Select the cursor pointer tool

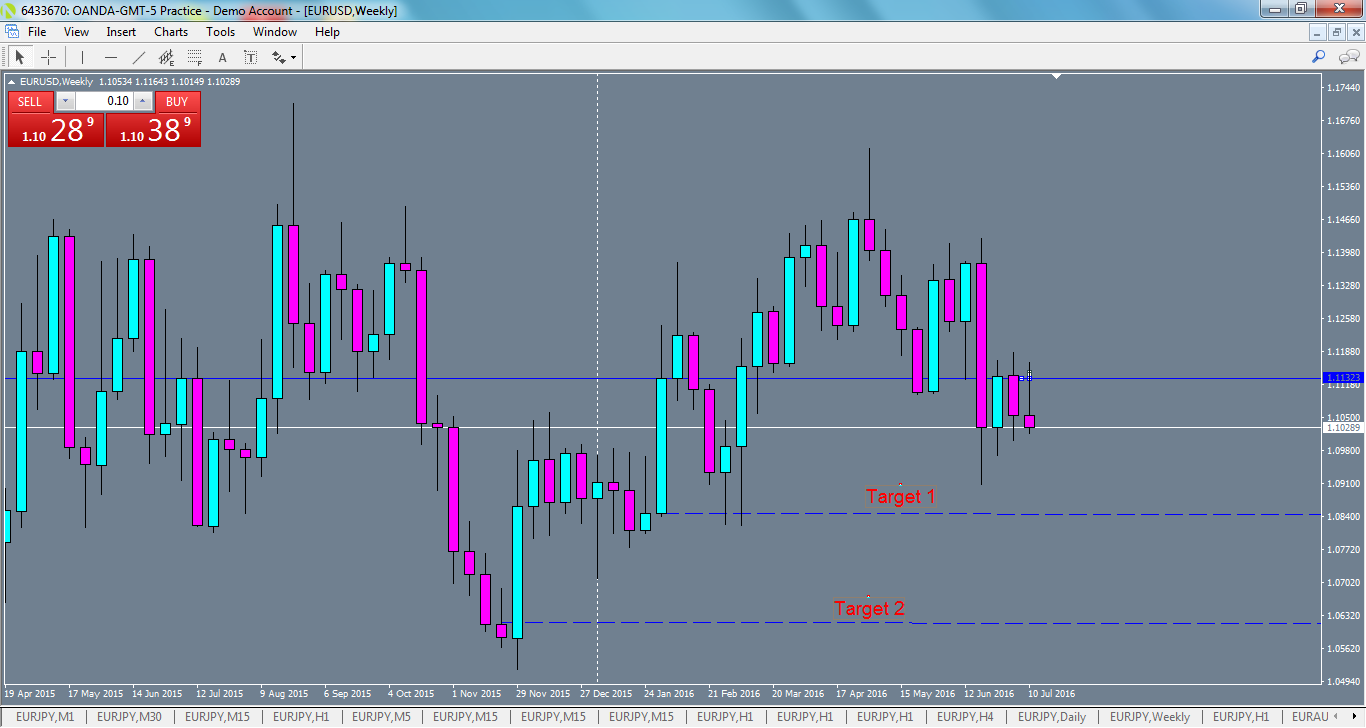20,57
